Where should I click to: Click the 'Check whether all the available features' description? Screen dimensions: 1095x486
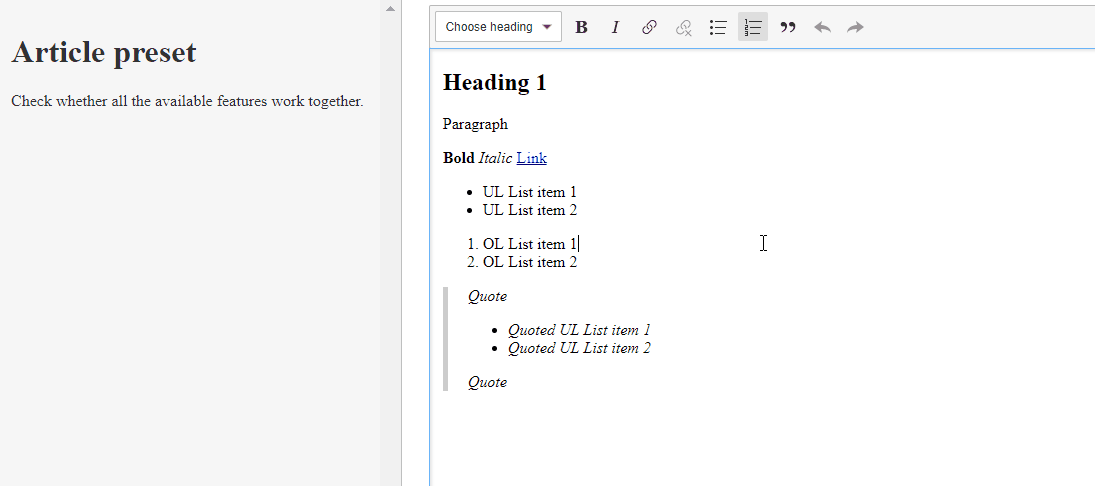[187, 101]
